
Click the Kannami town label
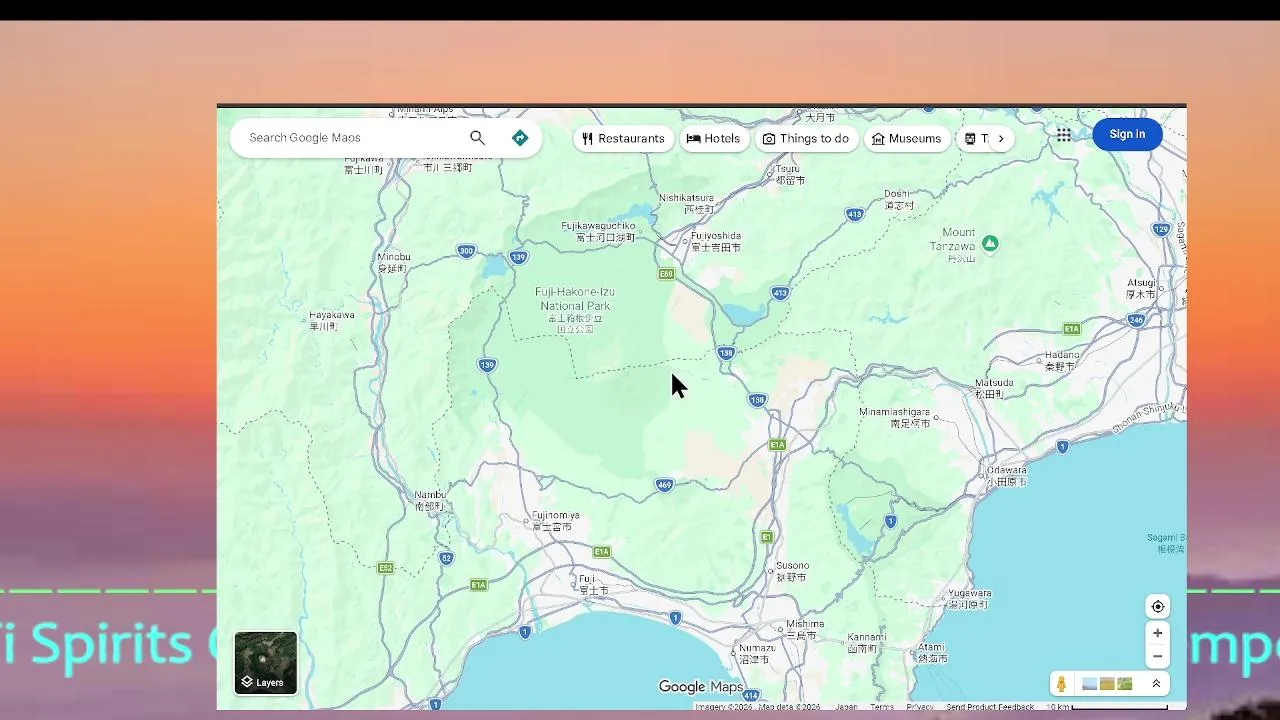(x=866, y=642)
